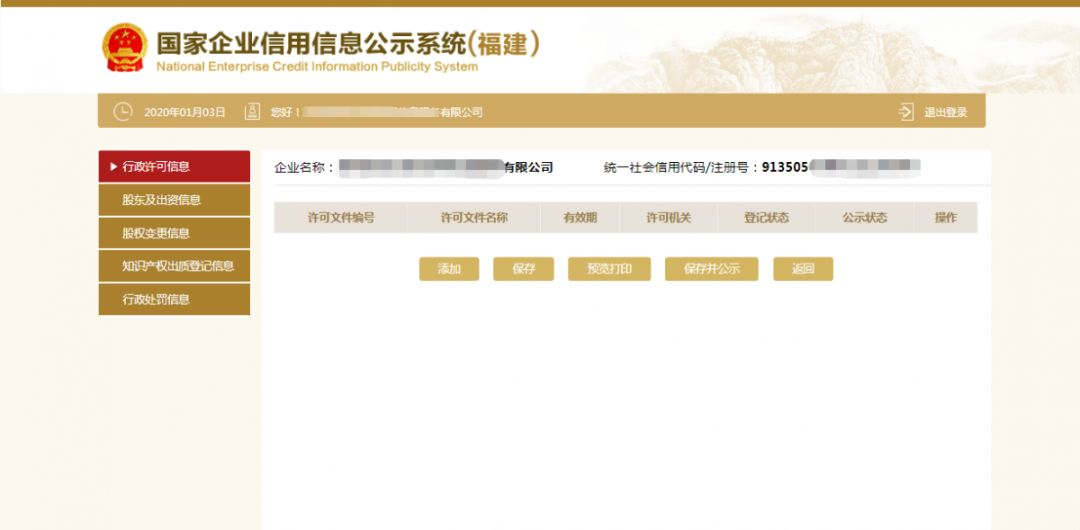This screenshot has height=530, width=1080.
Task: Select the 有效期 column header
Action: (580, 217)
